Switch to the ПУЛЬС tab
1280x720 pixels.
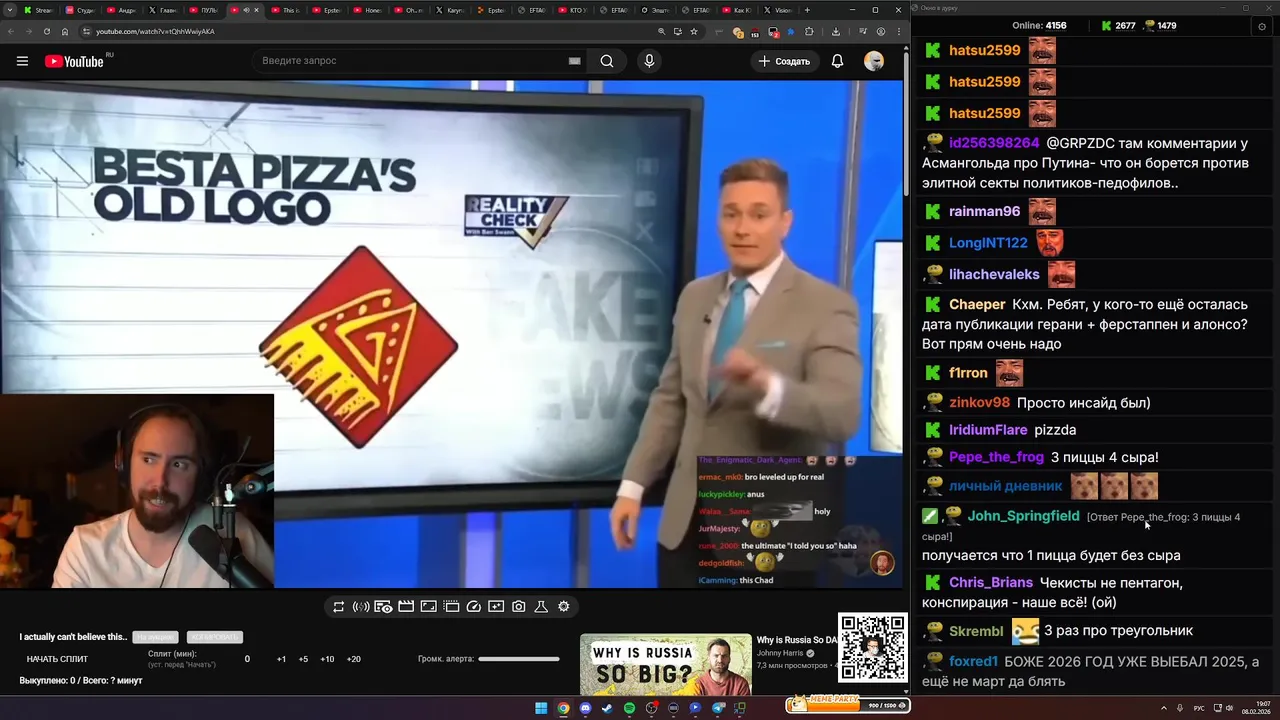coord(203,10)
